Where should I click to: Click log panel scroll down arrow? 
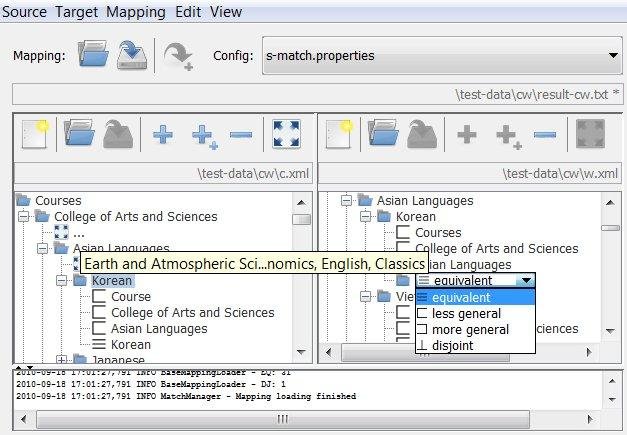point(612,399)
